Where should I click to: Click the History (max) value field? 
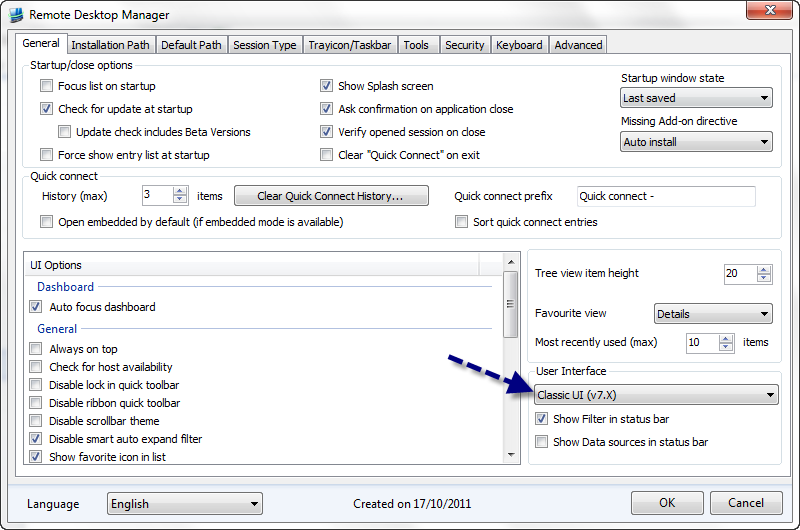(x=157, y=195)
